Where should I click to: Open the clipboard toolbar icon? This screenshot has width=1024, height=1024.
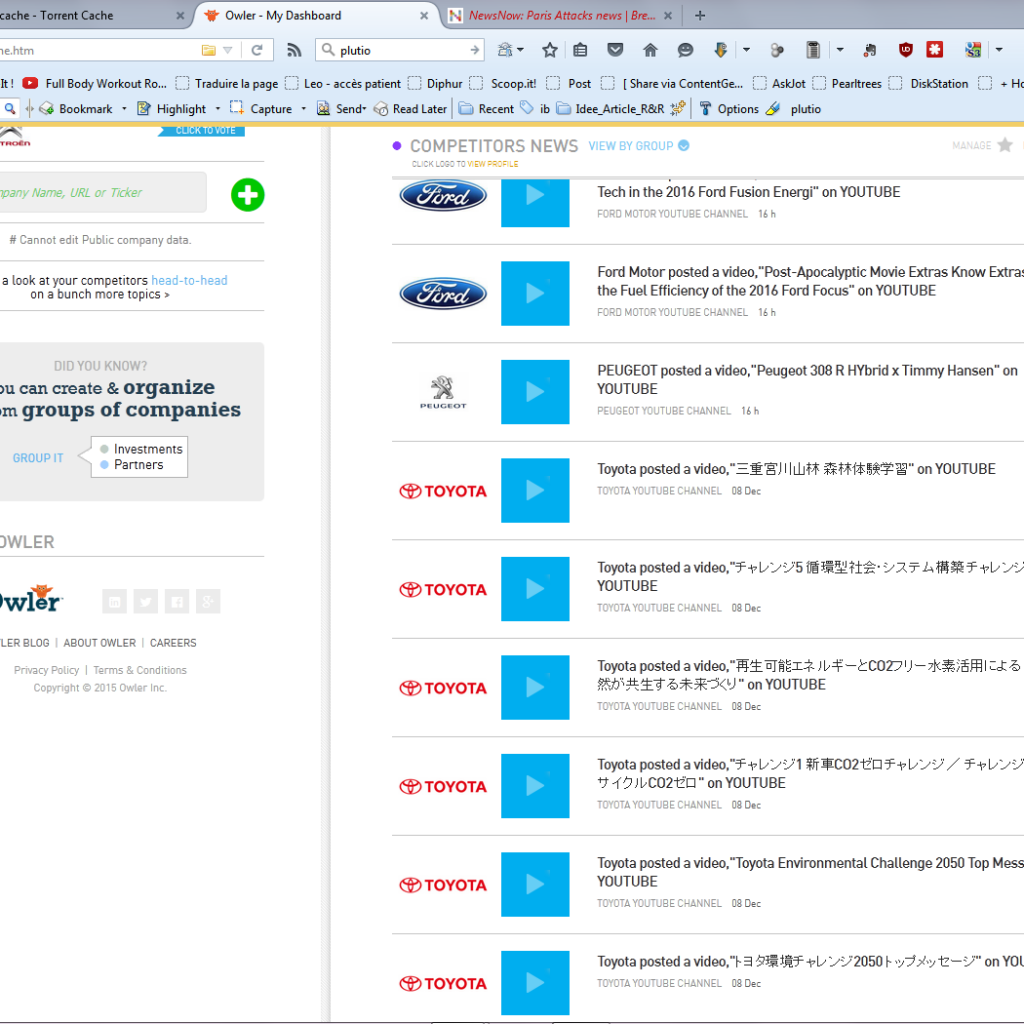(x=812, y=50)
